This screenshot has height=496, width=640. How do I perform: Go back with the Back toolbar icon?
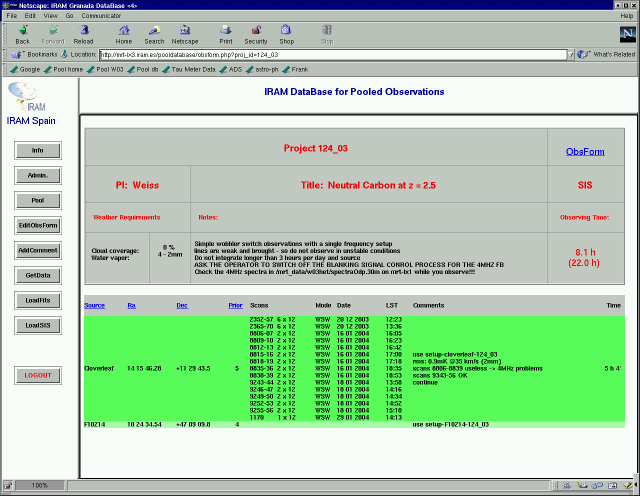(x=22, y=34)
